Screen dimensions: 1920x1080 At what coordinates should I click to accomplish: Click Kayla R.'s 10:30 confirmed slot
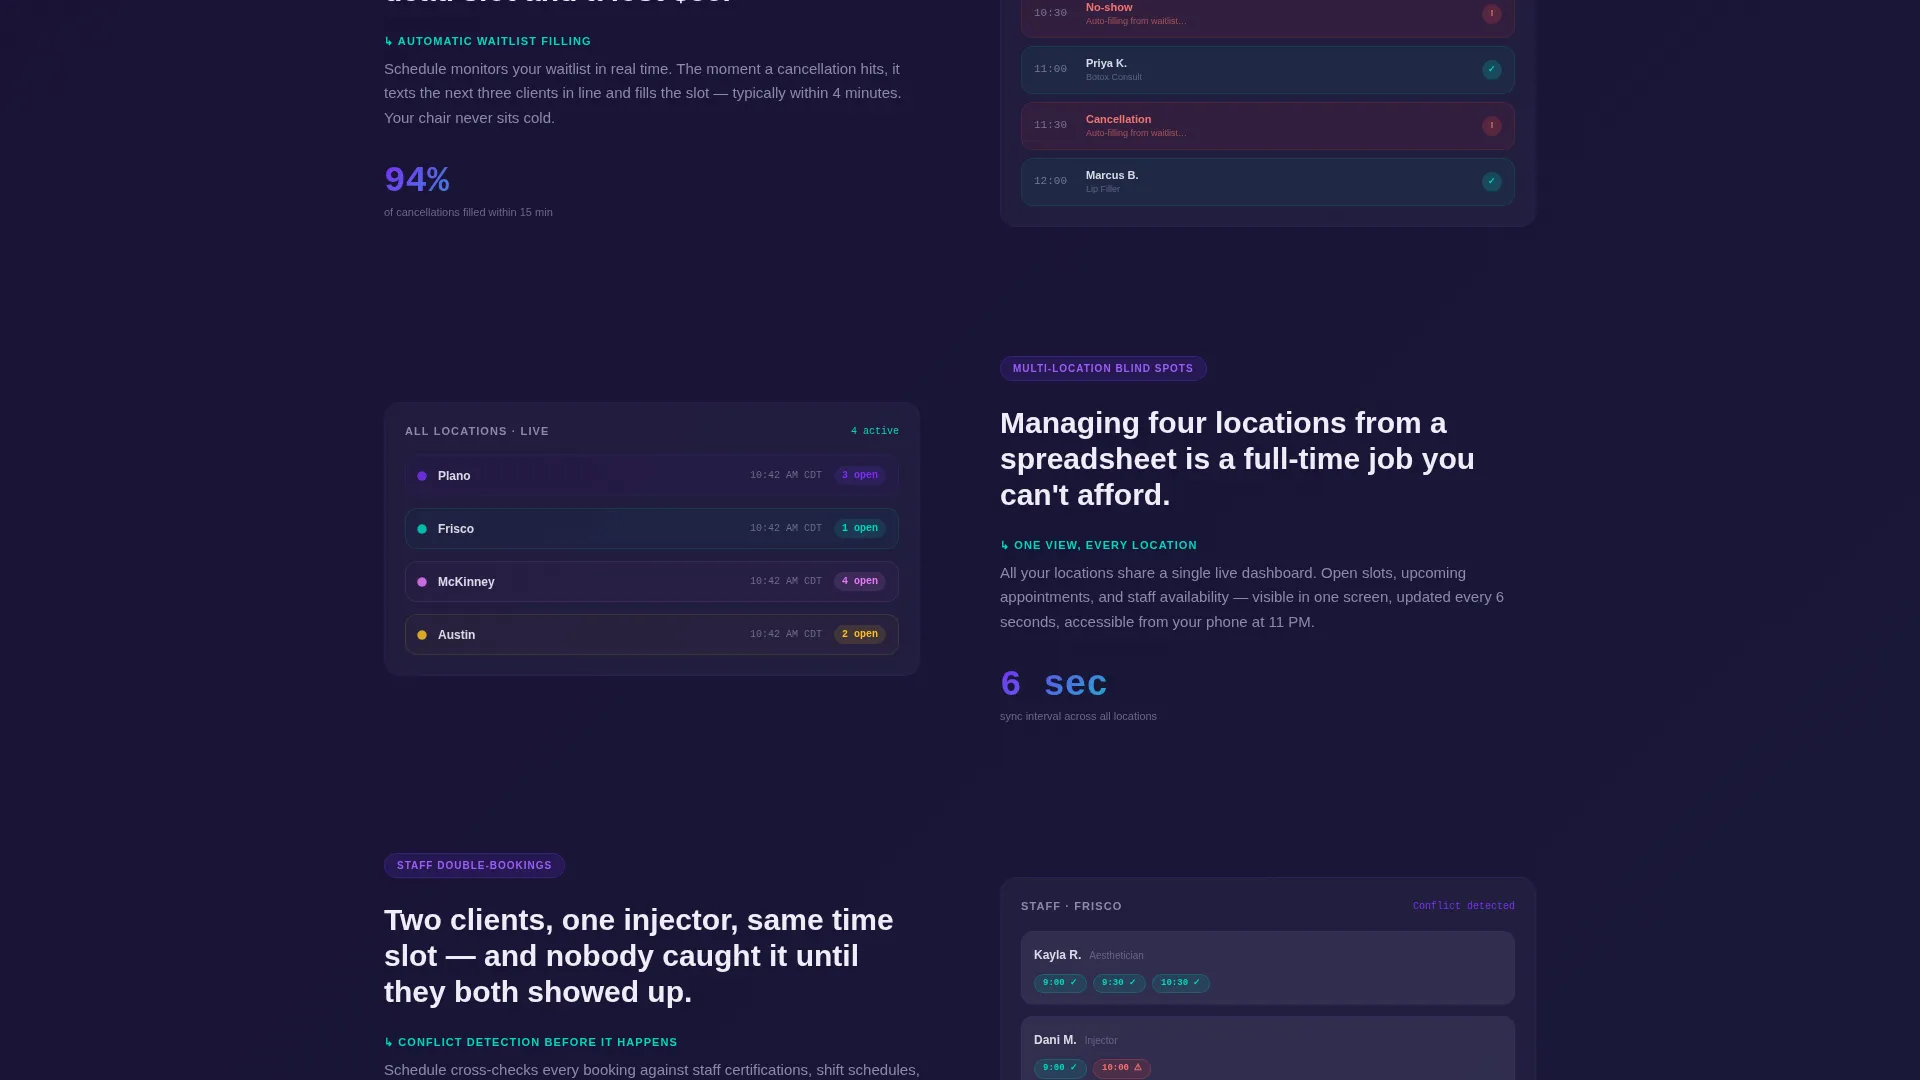click(x=1181, y=984)
